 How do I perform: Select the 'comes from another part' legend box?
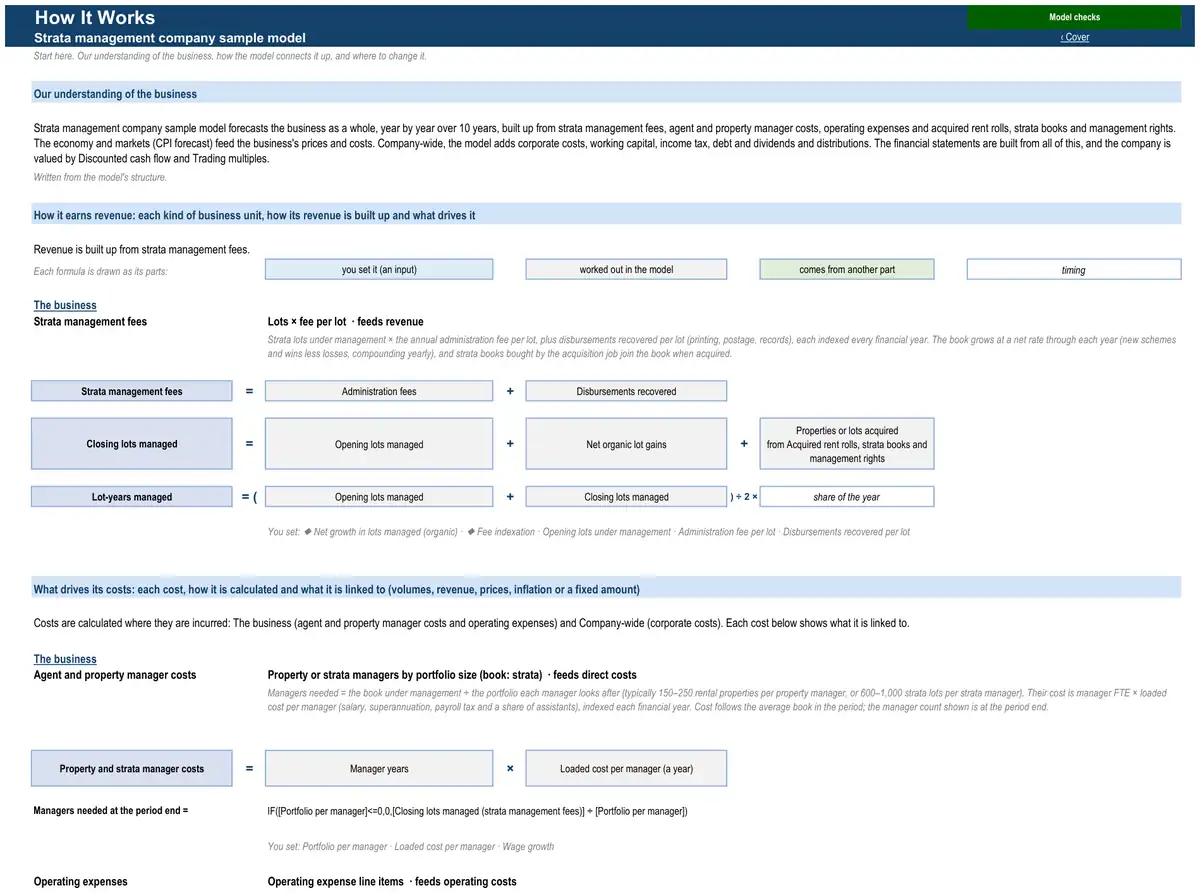click(x=847, y=269)
